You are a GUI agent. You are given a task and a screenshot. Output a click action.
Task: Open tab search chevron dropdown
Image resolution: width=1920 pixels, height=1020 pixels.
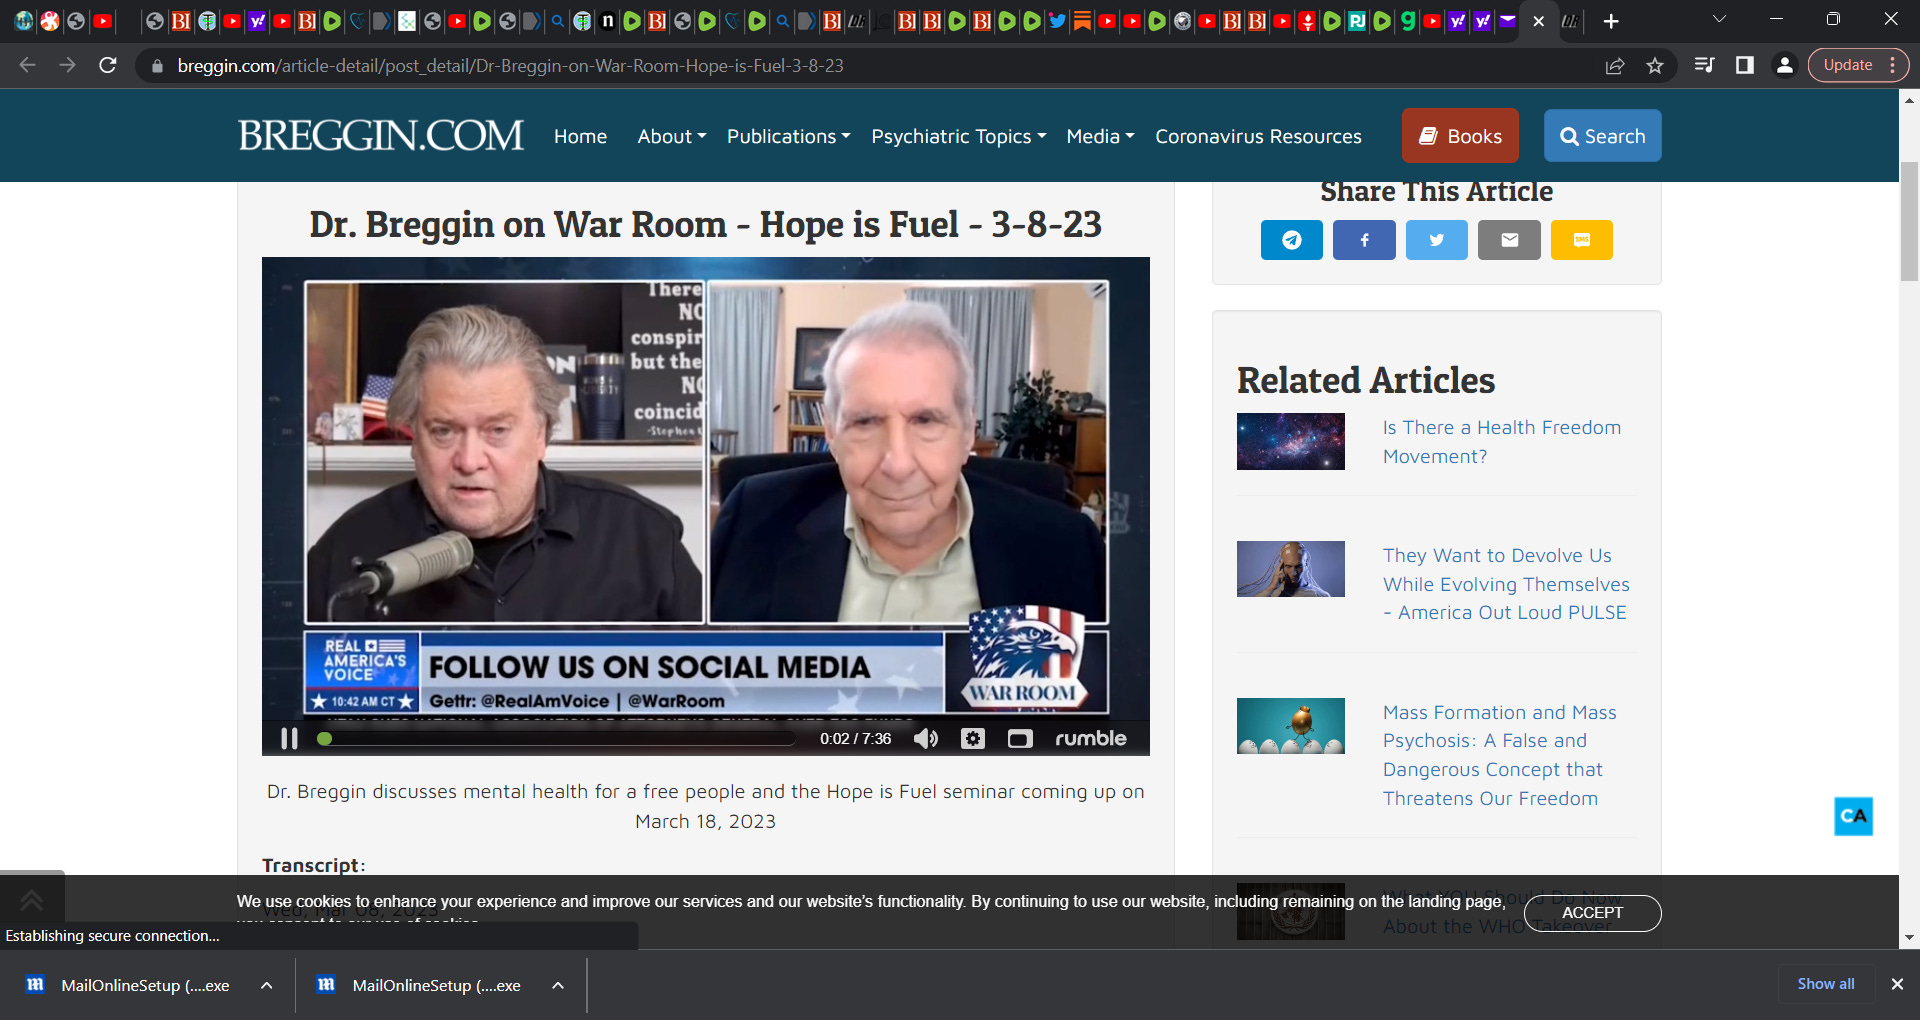click(1719, 19)
